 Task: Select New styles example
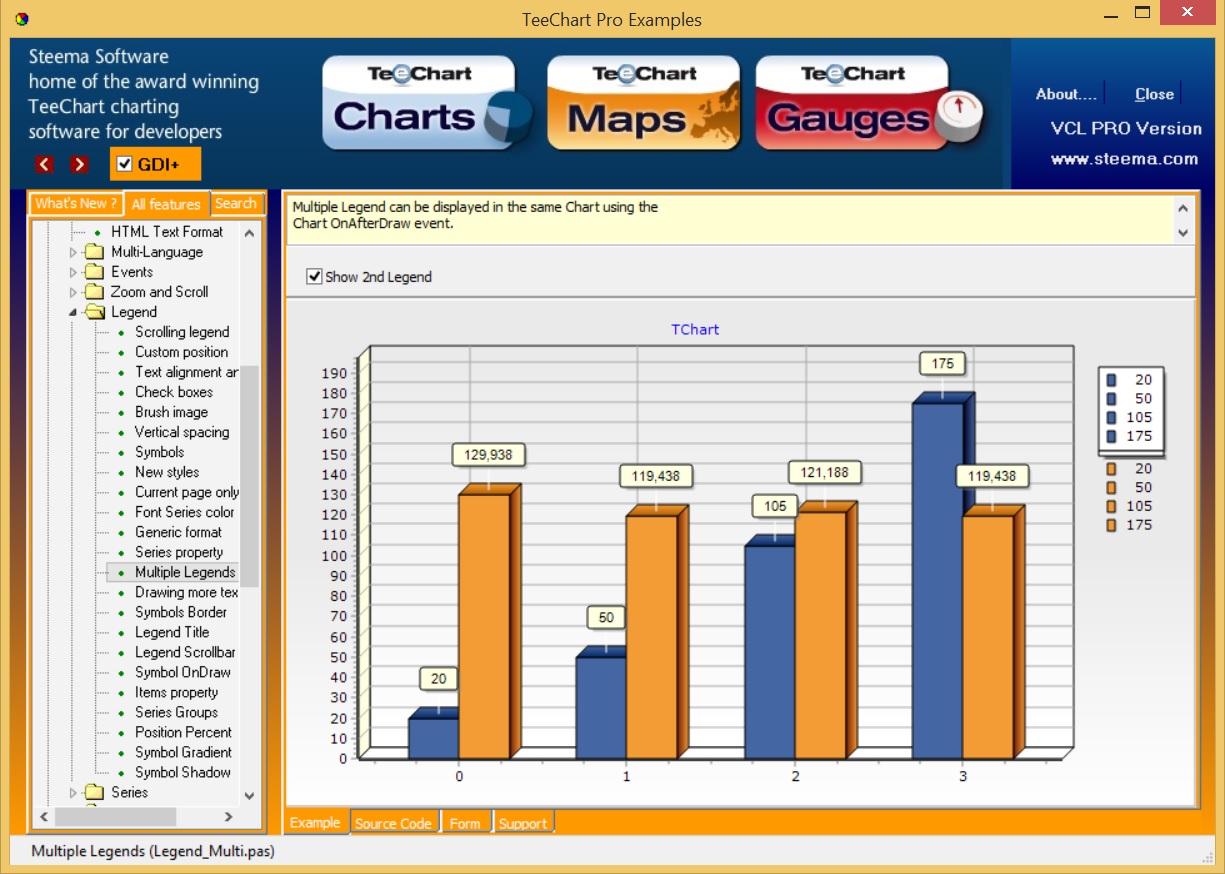coord(167,472)
